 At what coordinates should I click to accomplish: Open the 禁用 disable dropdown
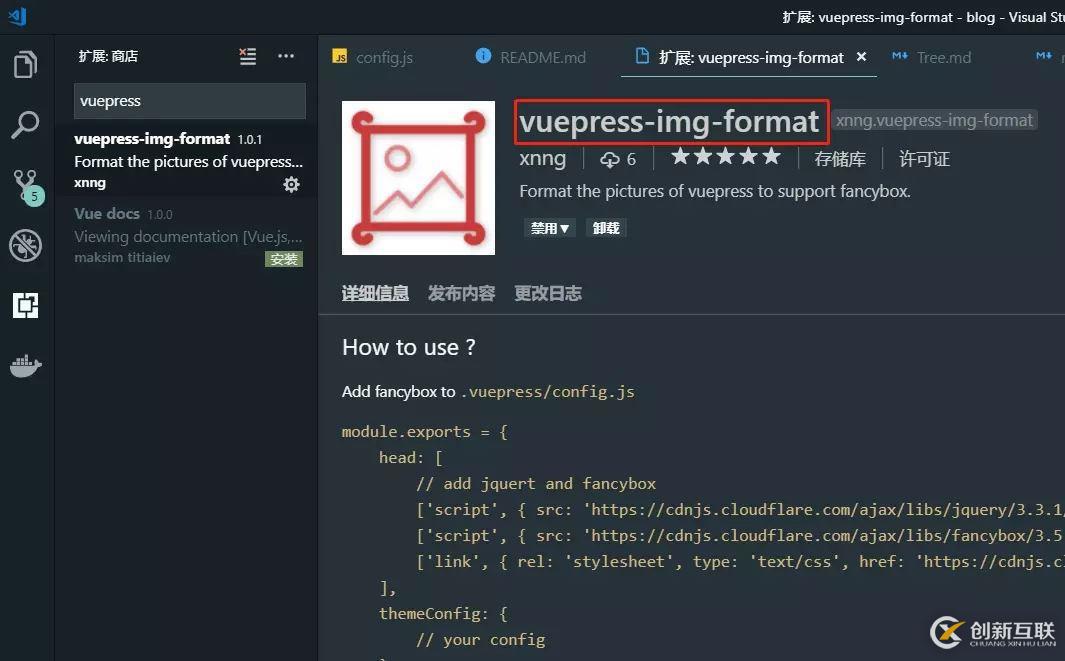tap(549, 228)
